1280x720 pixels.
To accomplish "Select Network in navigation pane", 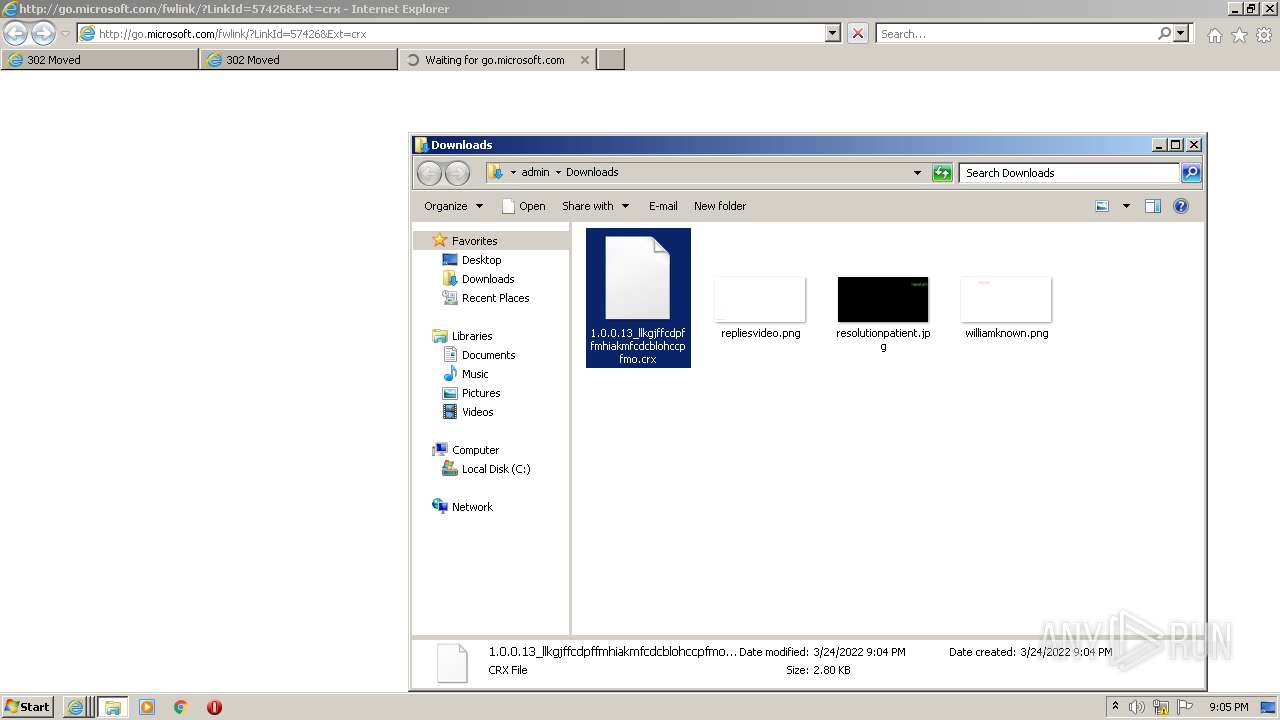I will [x=472, y=507].
